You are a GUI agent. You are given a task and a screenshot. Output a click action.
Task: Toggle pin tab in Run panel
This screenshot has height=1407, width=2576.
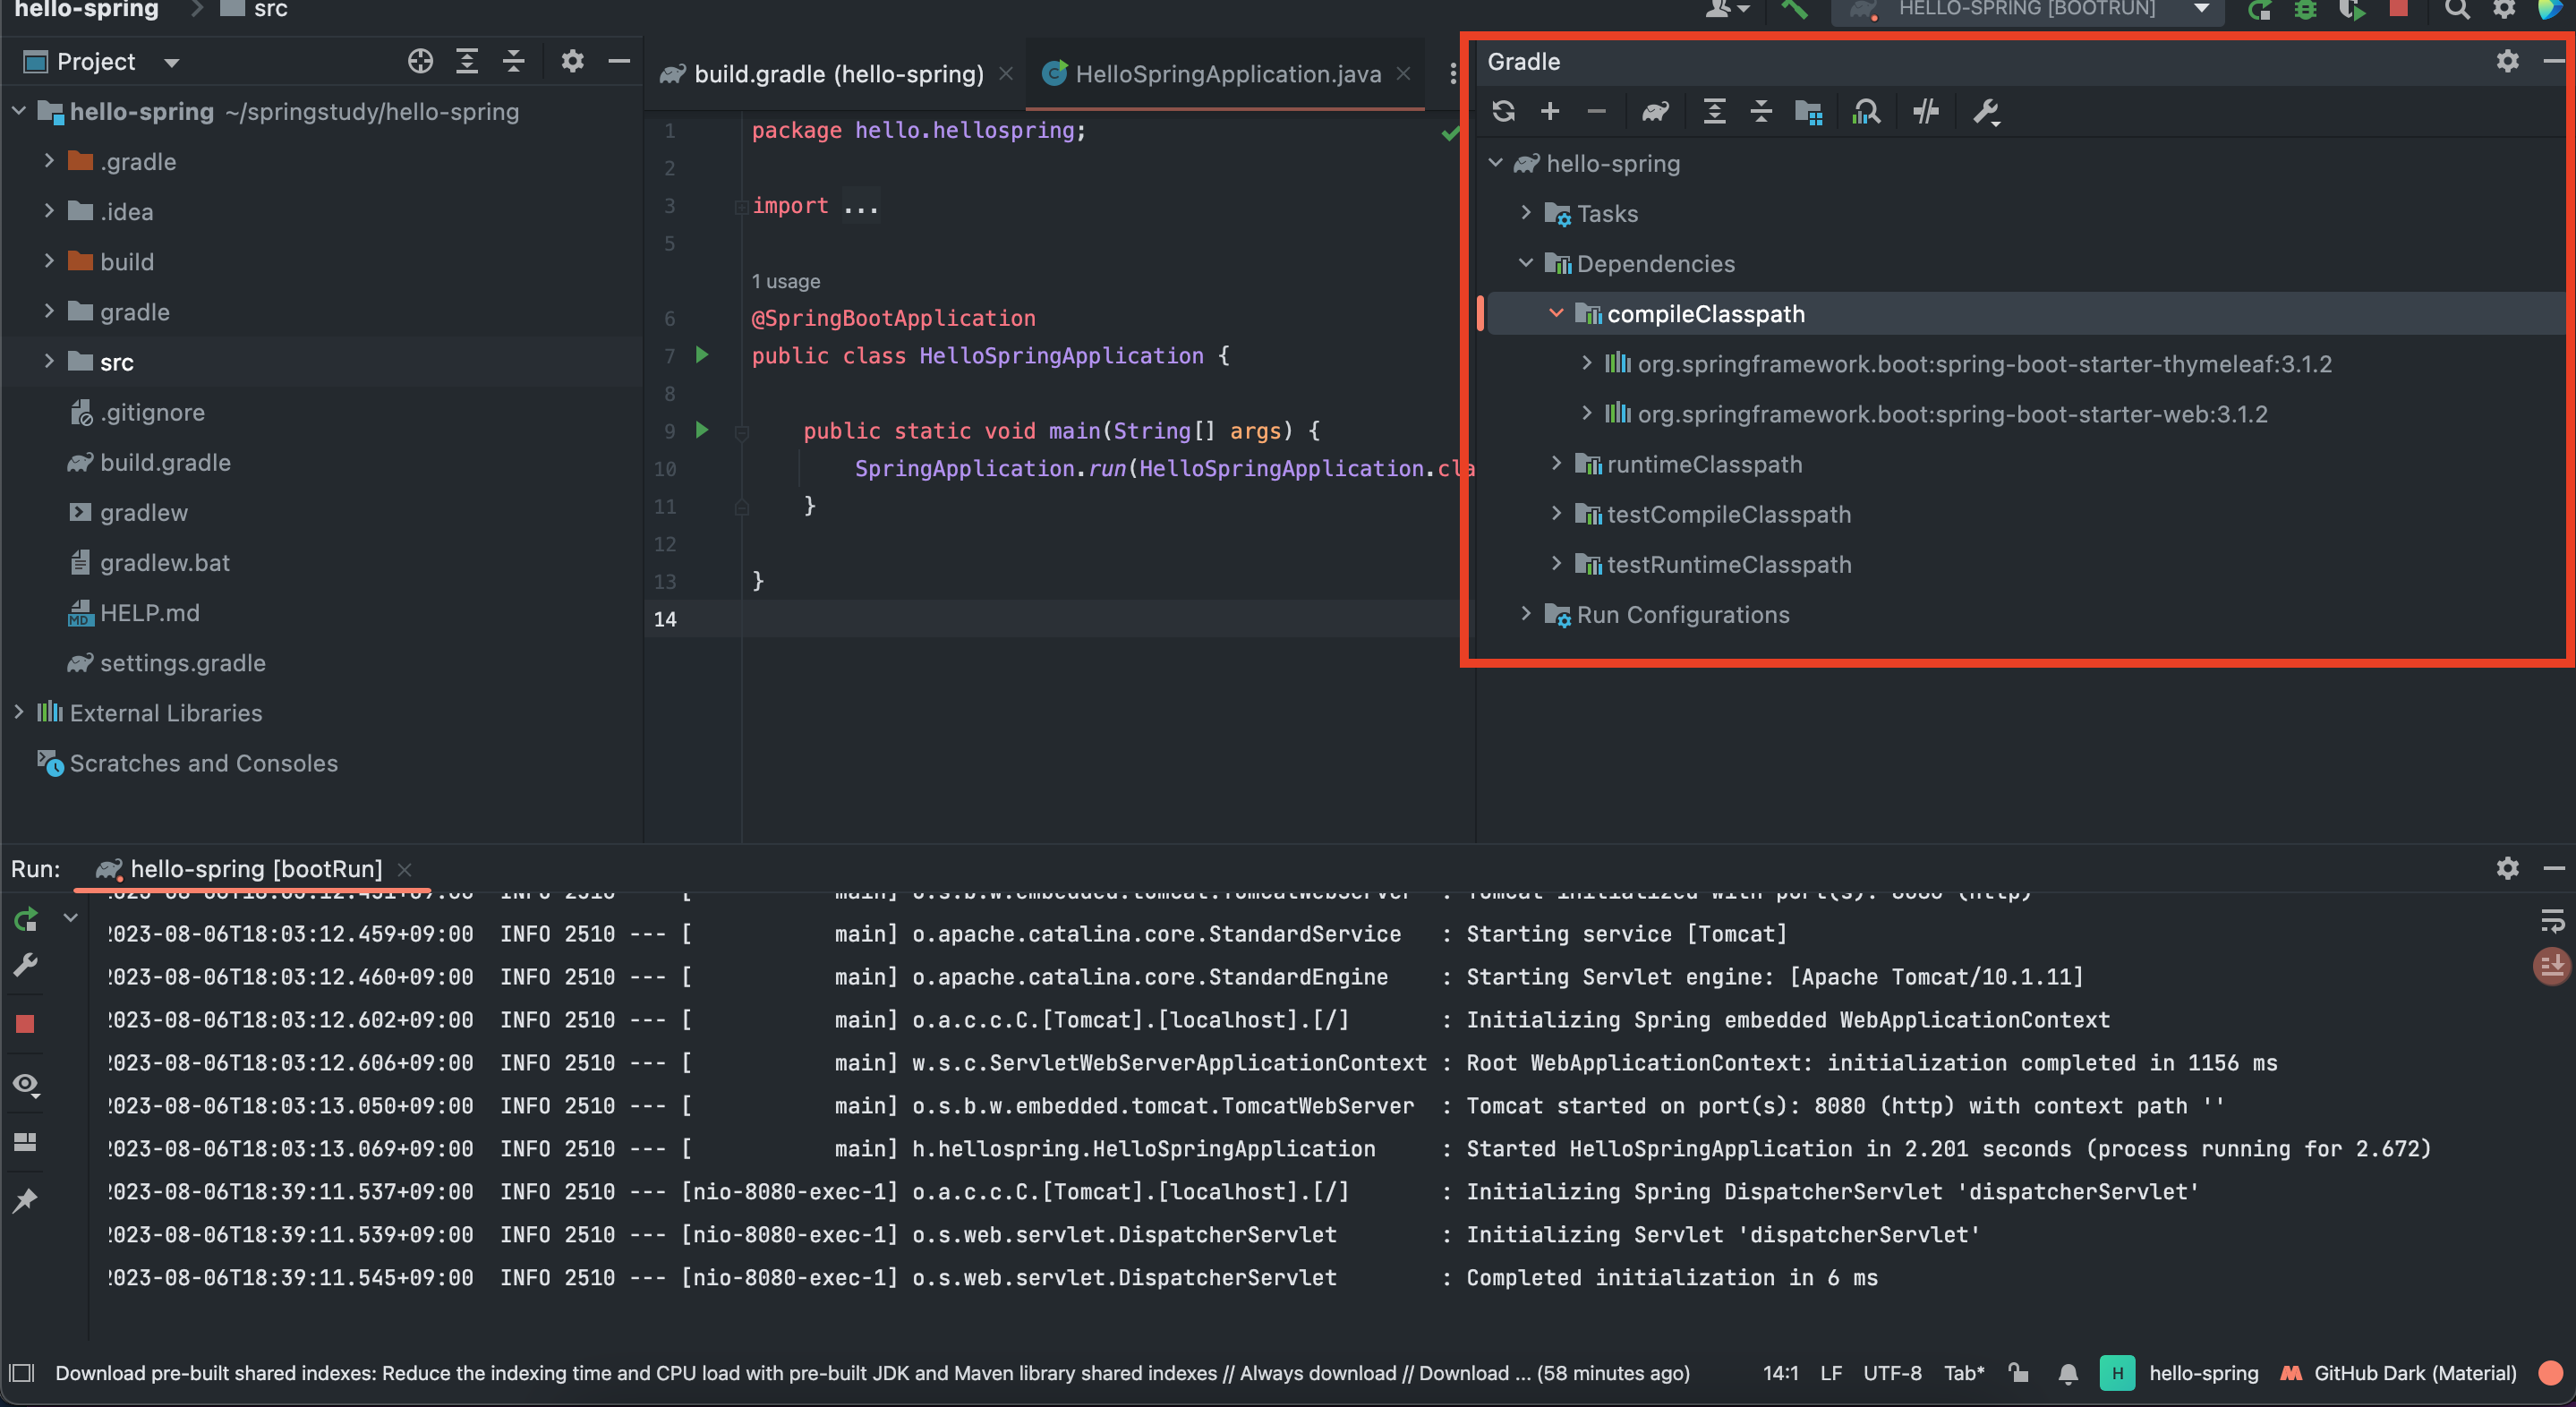point(25,1200)
